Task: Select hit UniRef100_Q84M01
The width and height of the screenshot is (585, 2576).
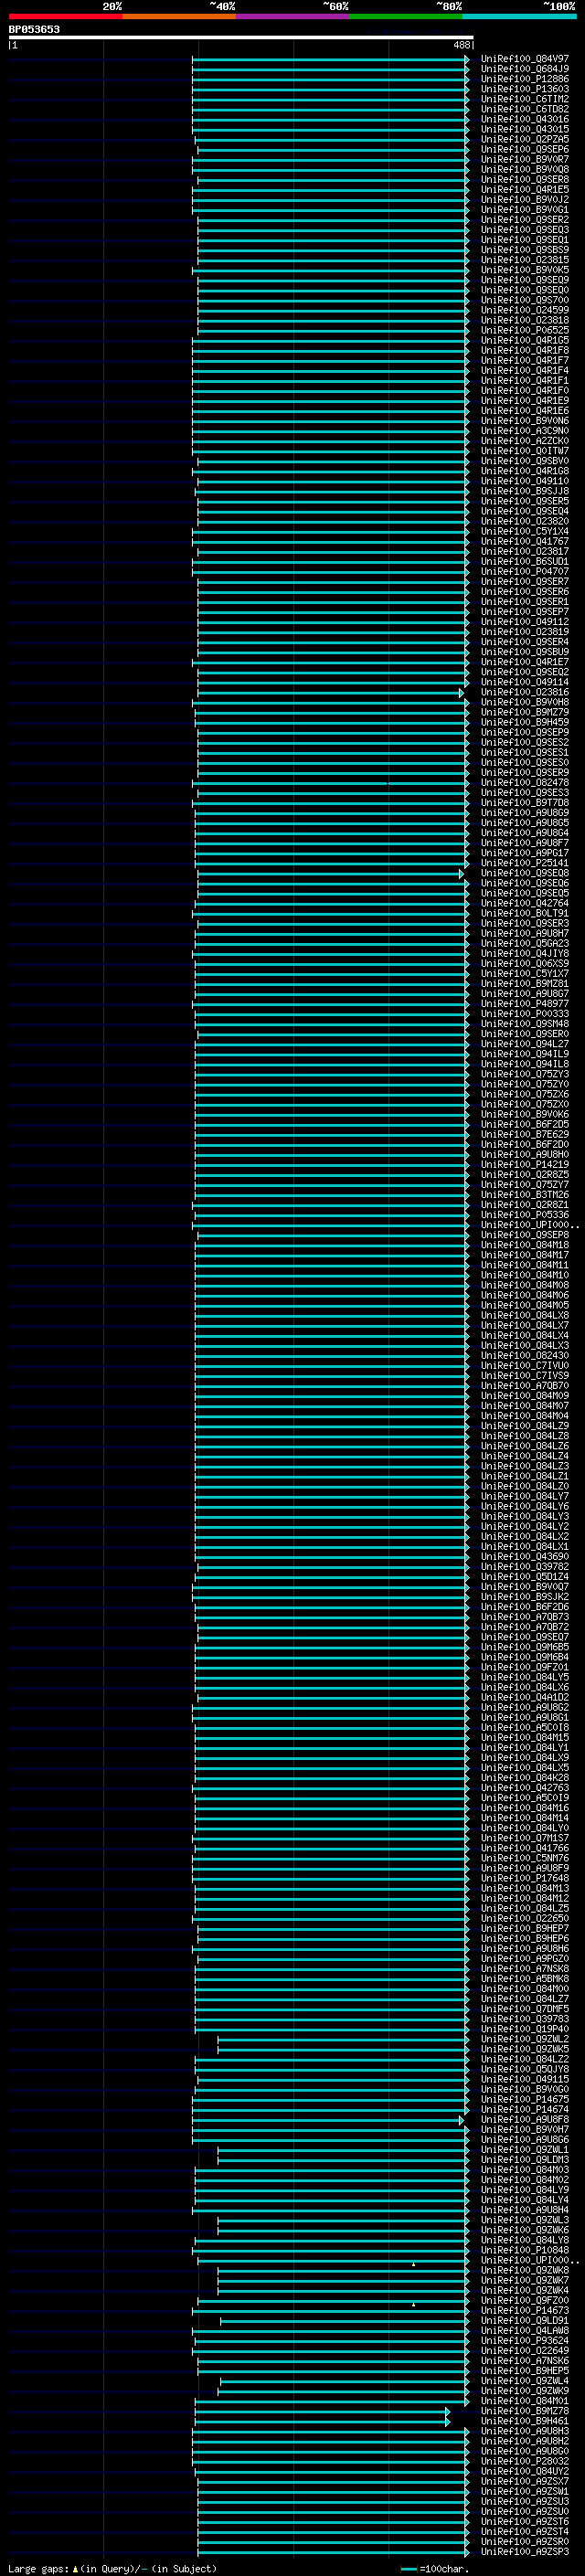Action: (525, 2400)
